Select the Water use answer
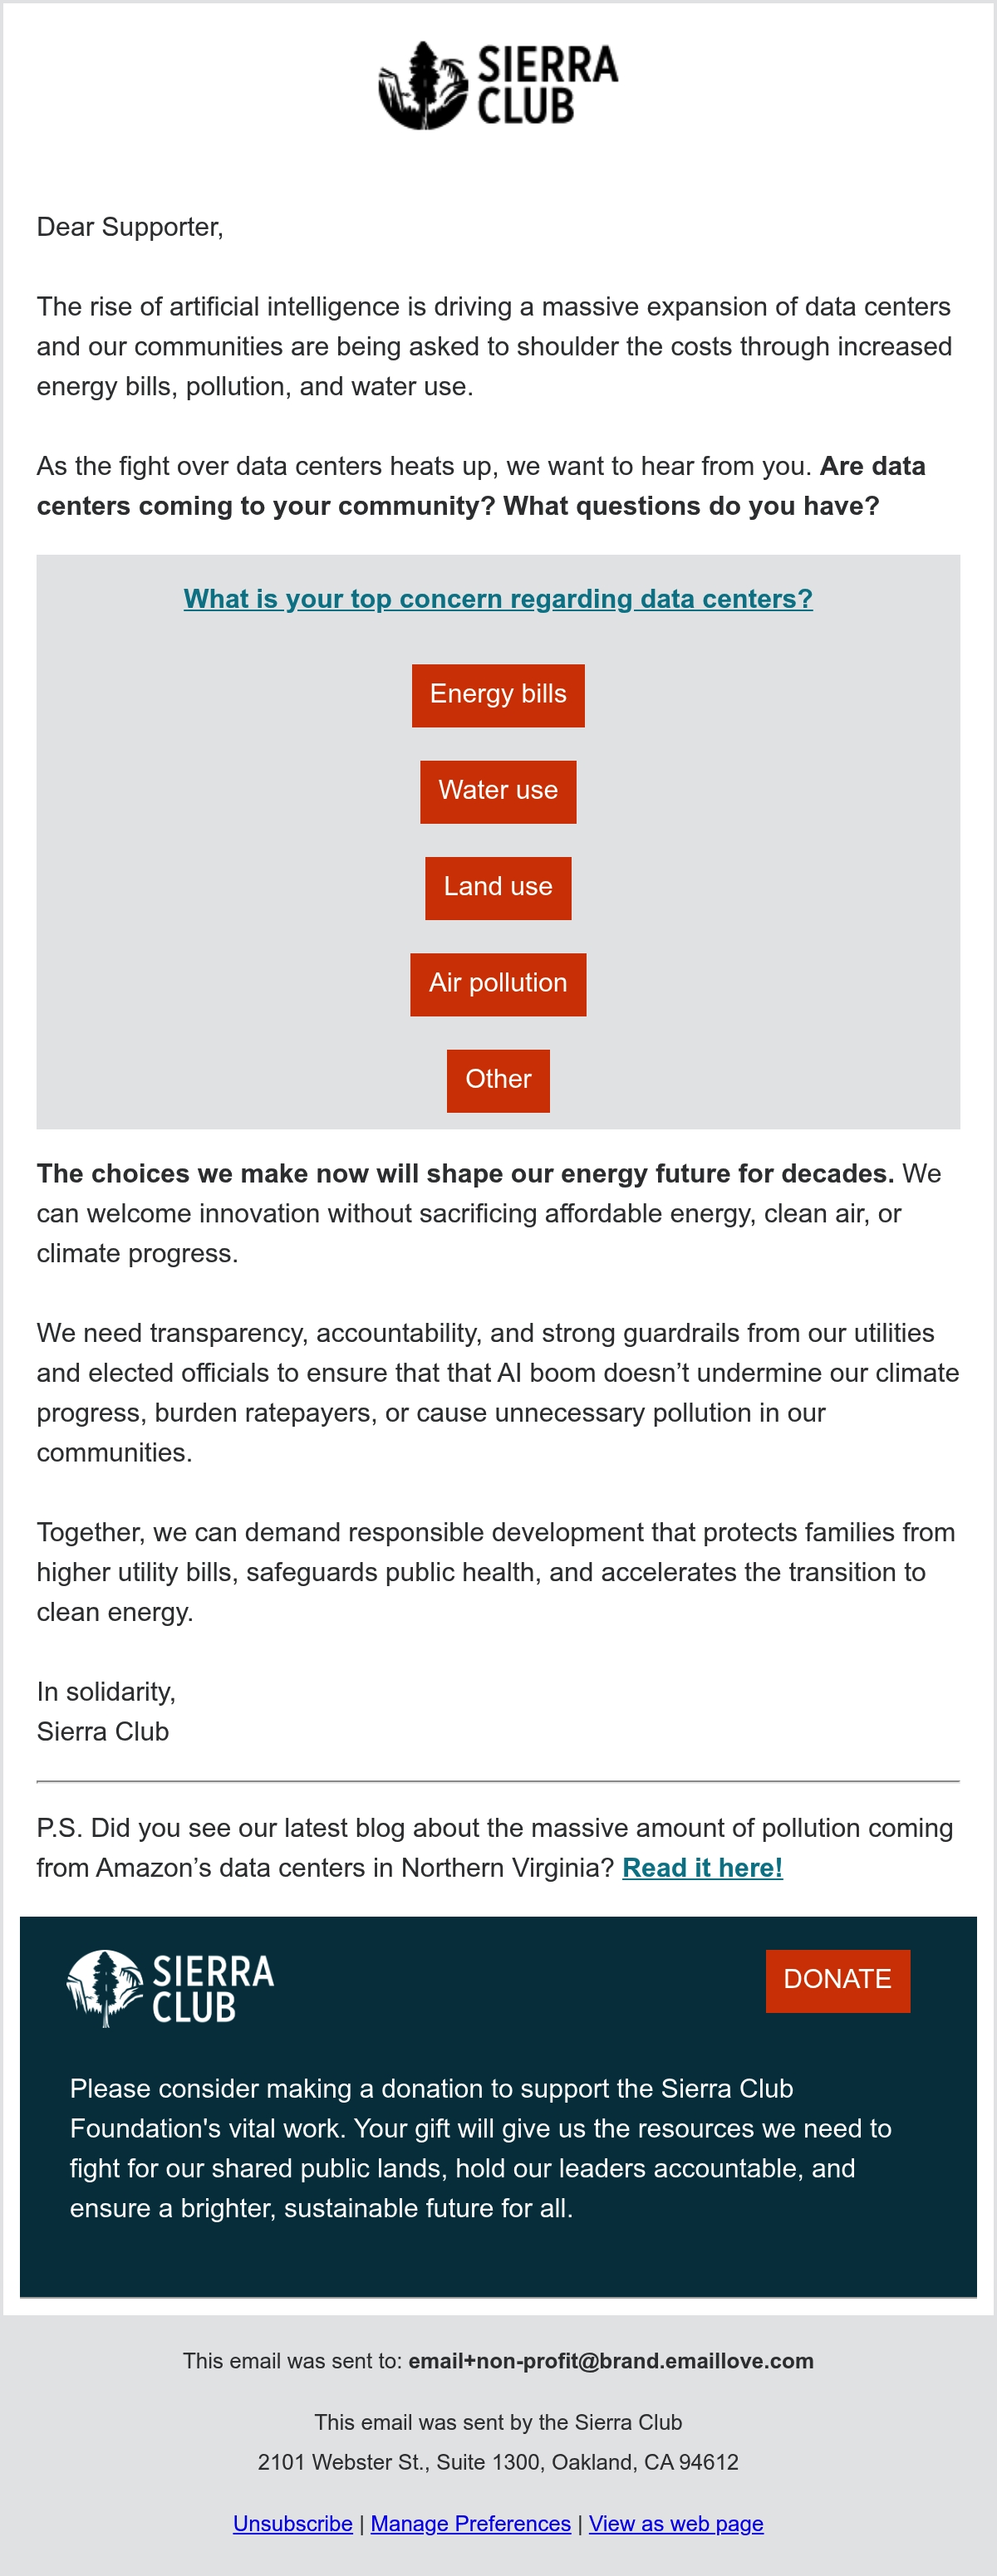997x2576 pixels. point(498,791)
